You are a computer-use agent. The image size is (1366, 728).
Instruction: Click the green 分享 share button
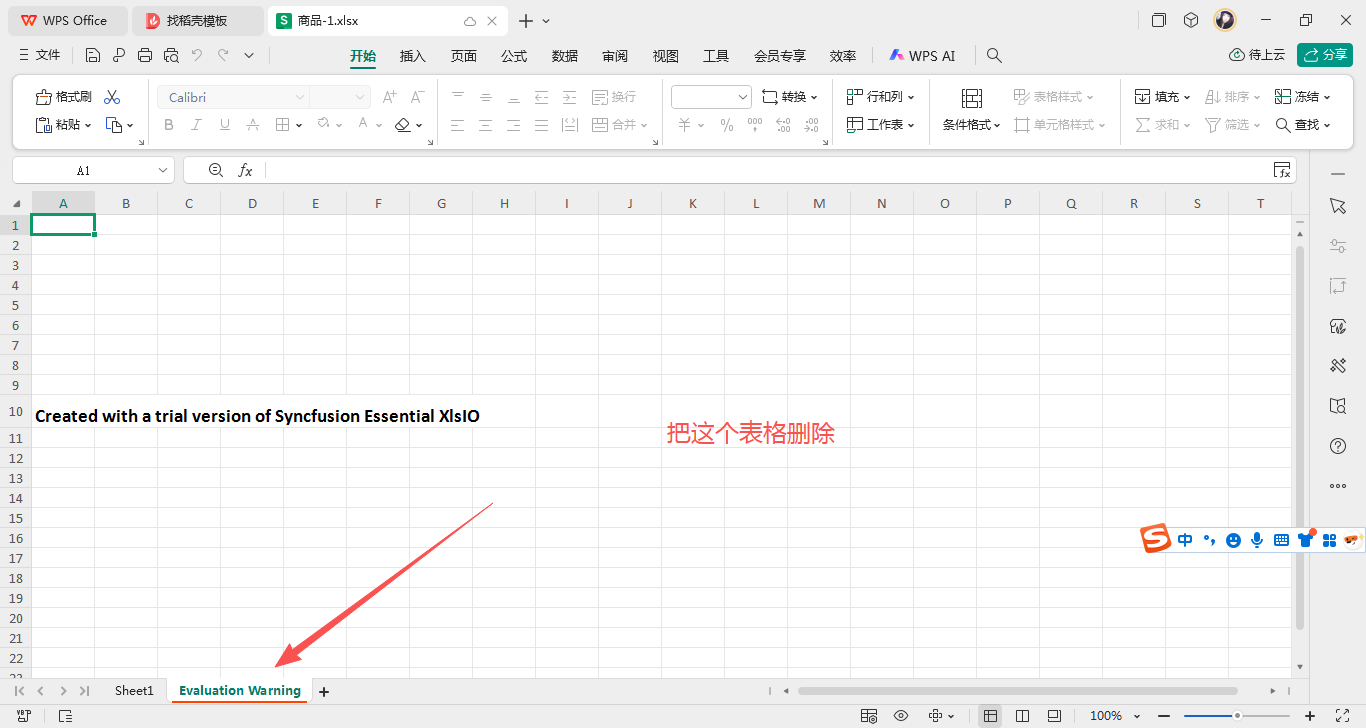(1324, 55)
